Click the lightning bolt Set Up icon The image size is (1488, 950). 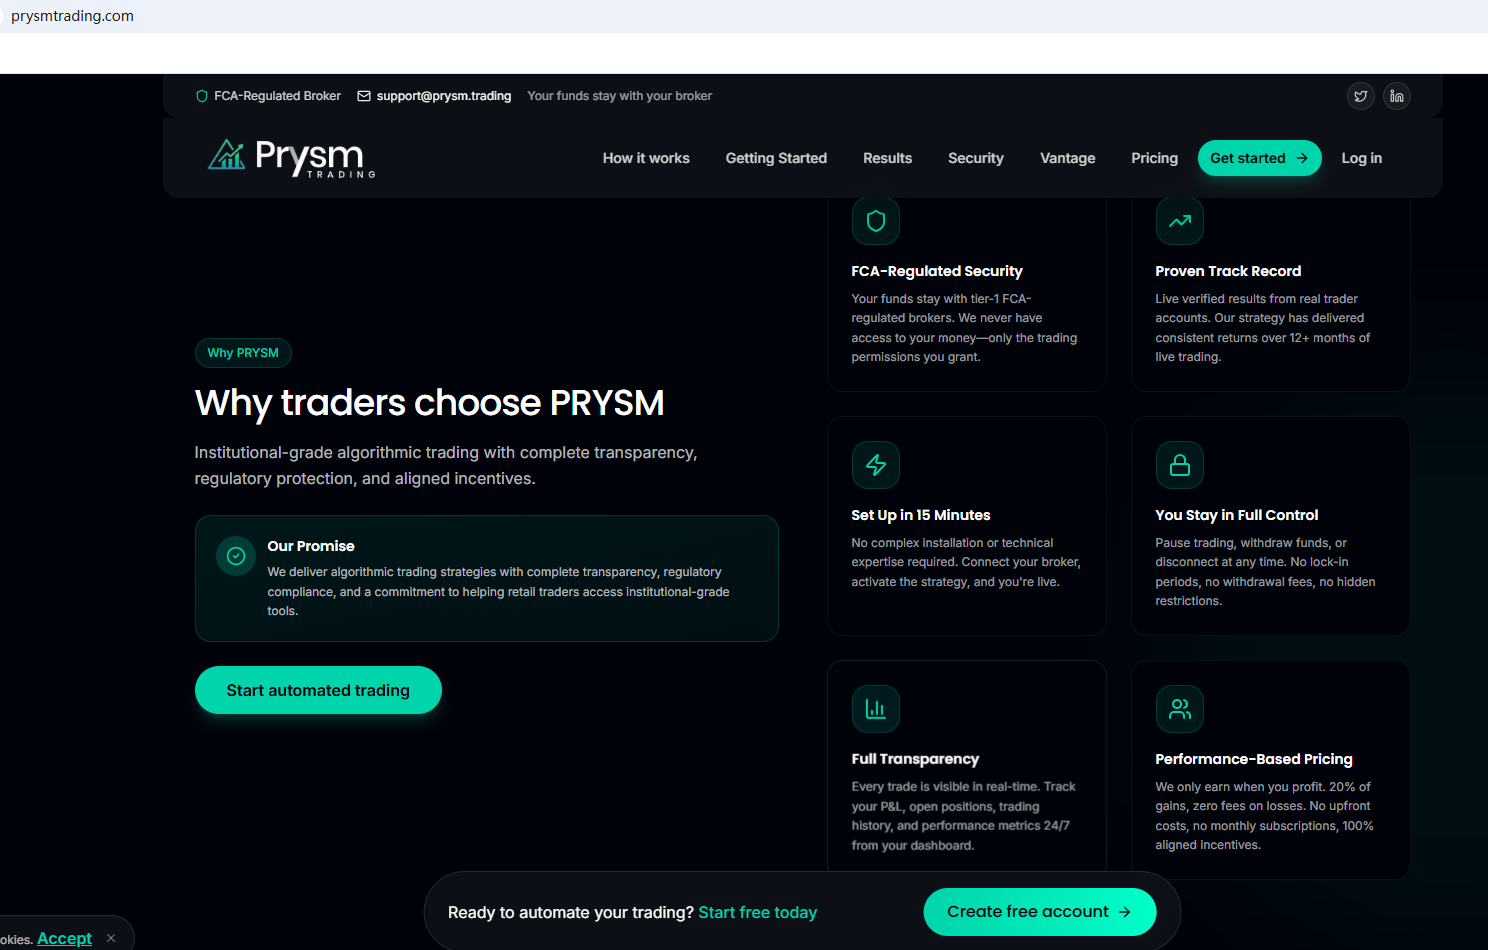tap(875, 465)
